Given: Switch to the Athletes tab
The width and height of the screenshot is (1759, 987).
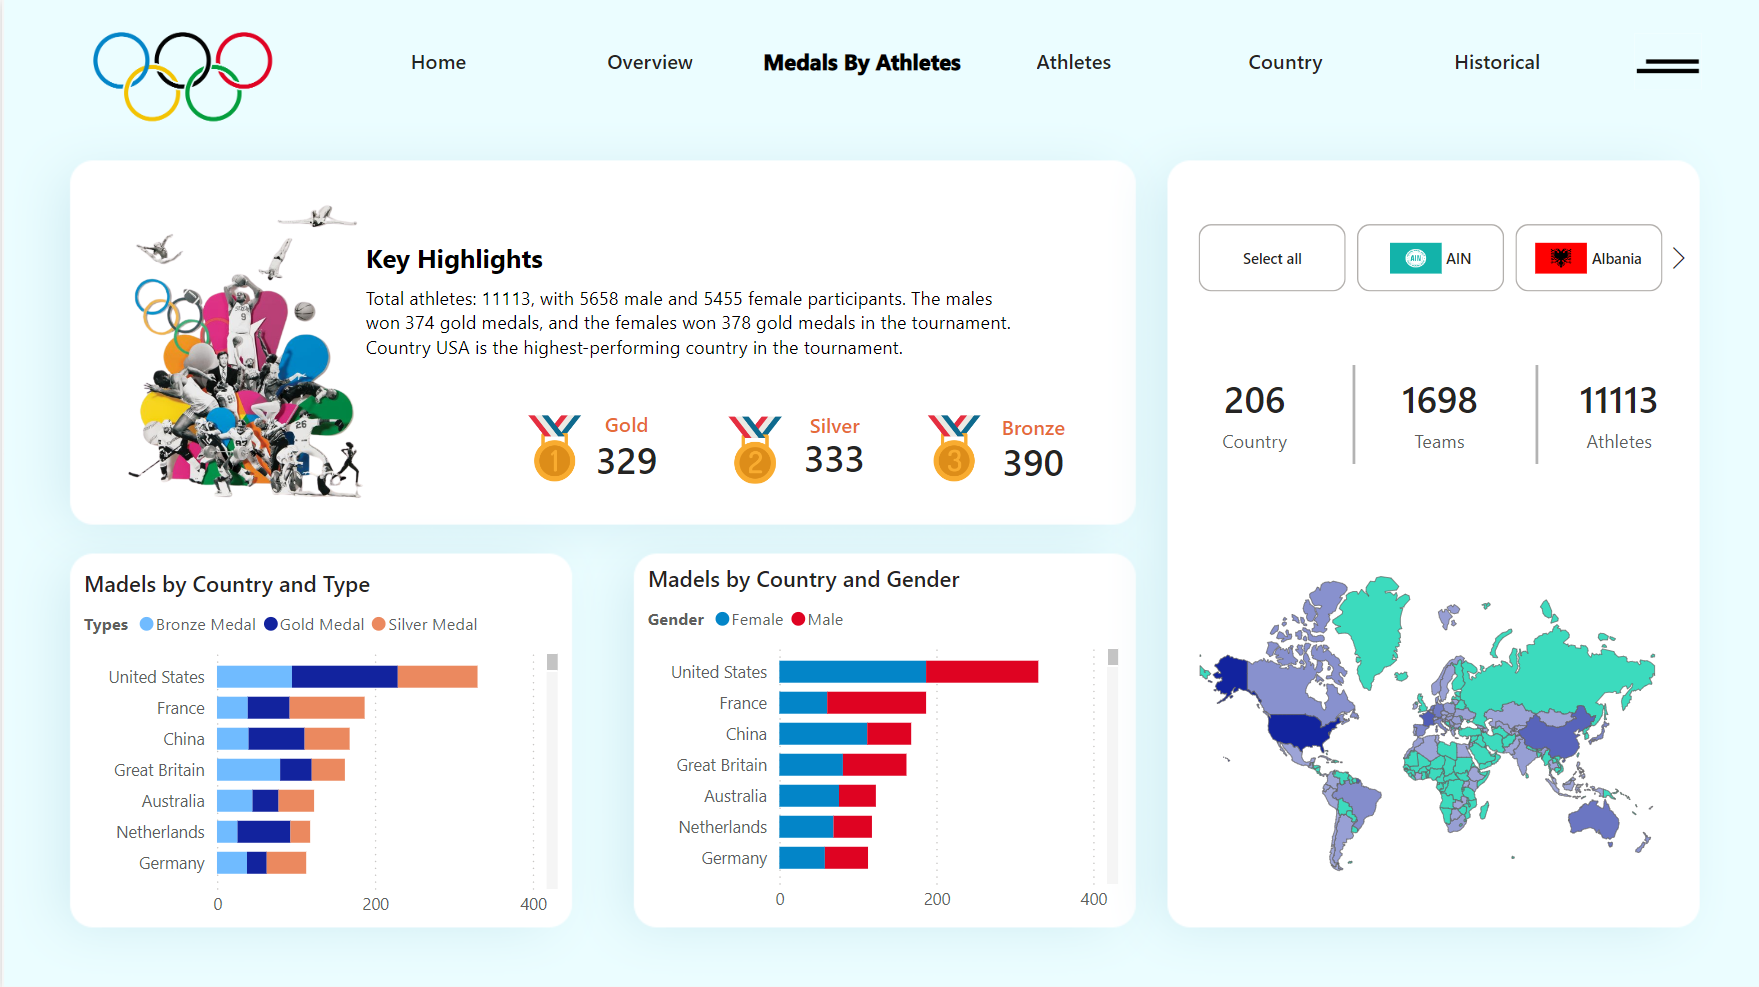Looking at the screenshot, I should point(1073,62).
